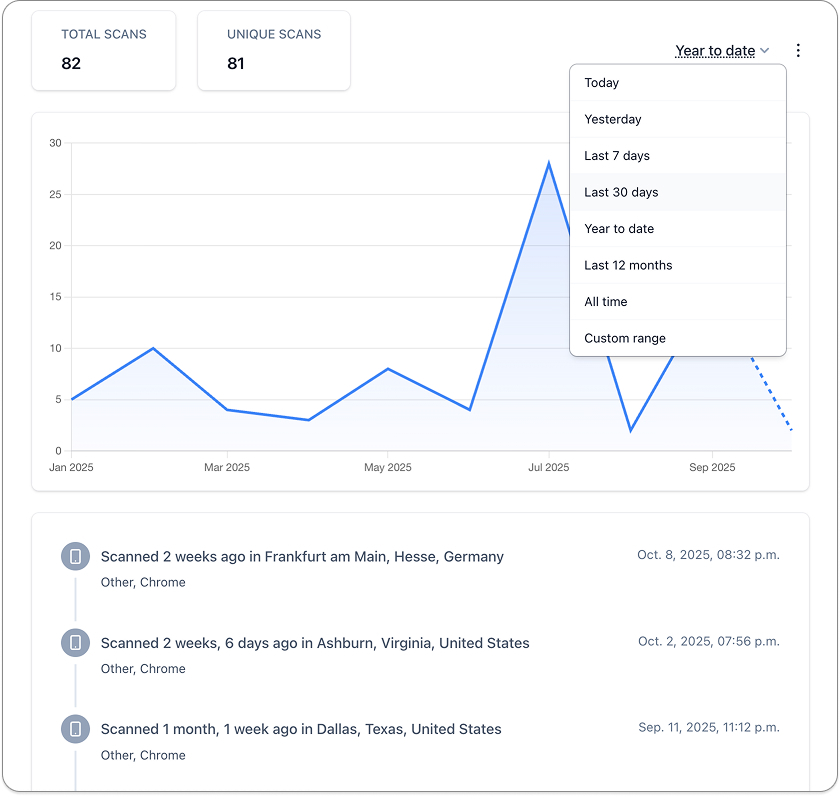
Task: Choose Last 12 months option
Action: click(678, 265)
